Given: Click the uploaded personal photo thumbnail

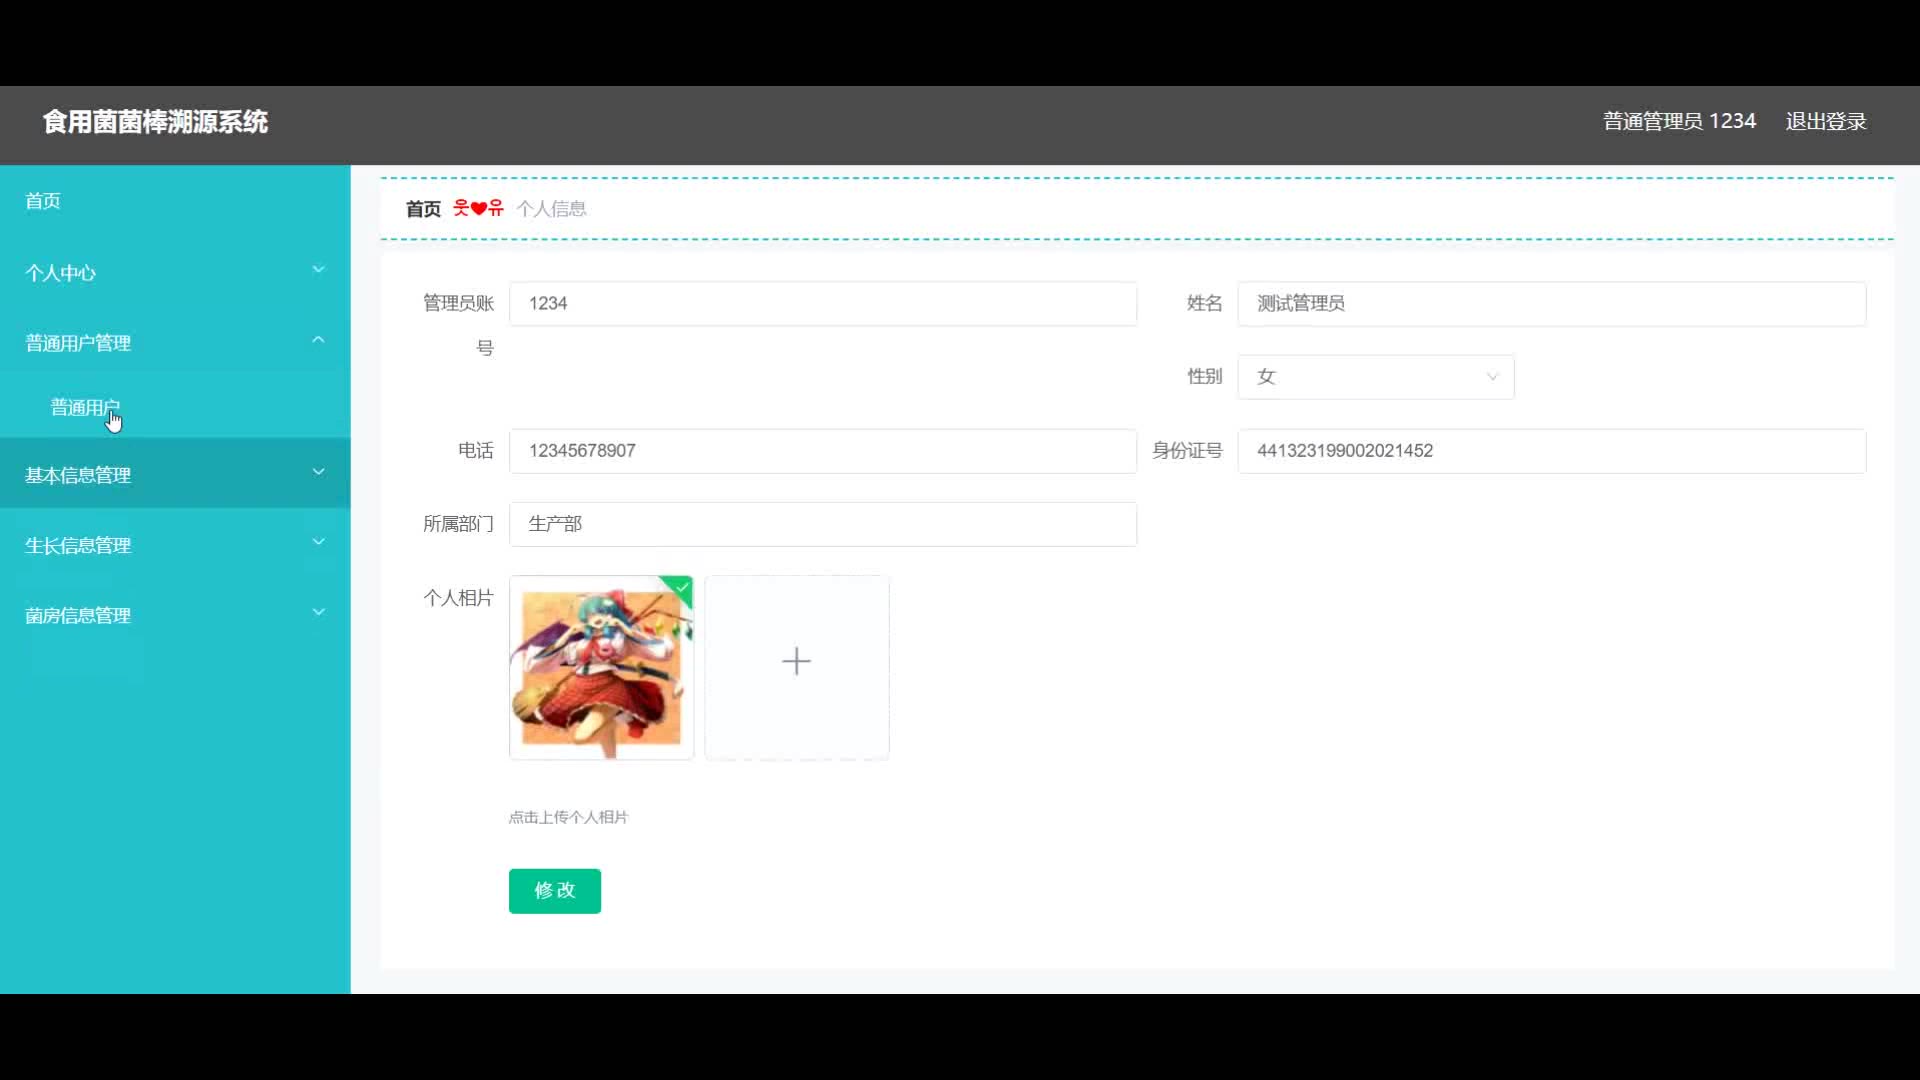Looking at the screenshot, I should pos(600,668).
